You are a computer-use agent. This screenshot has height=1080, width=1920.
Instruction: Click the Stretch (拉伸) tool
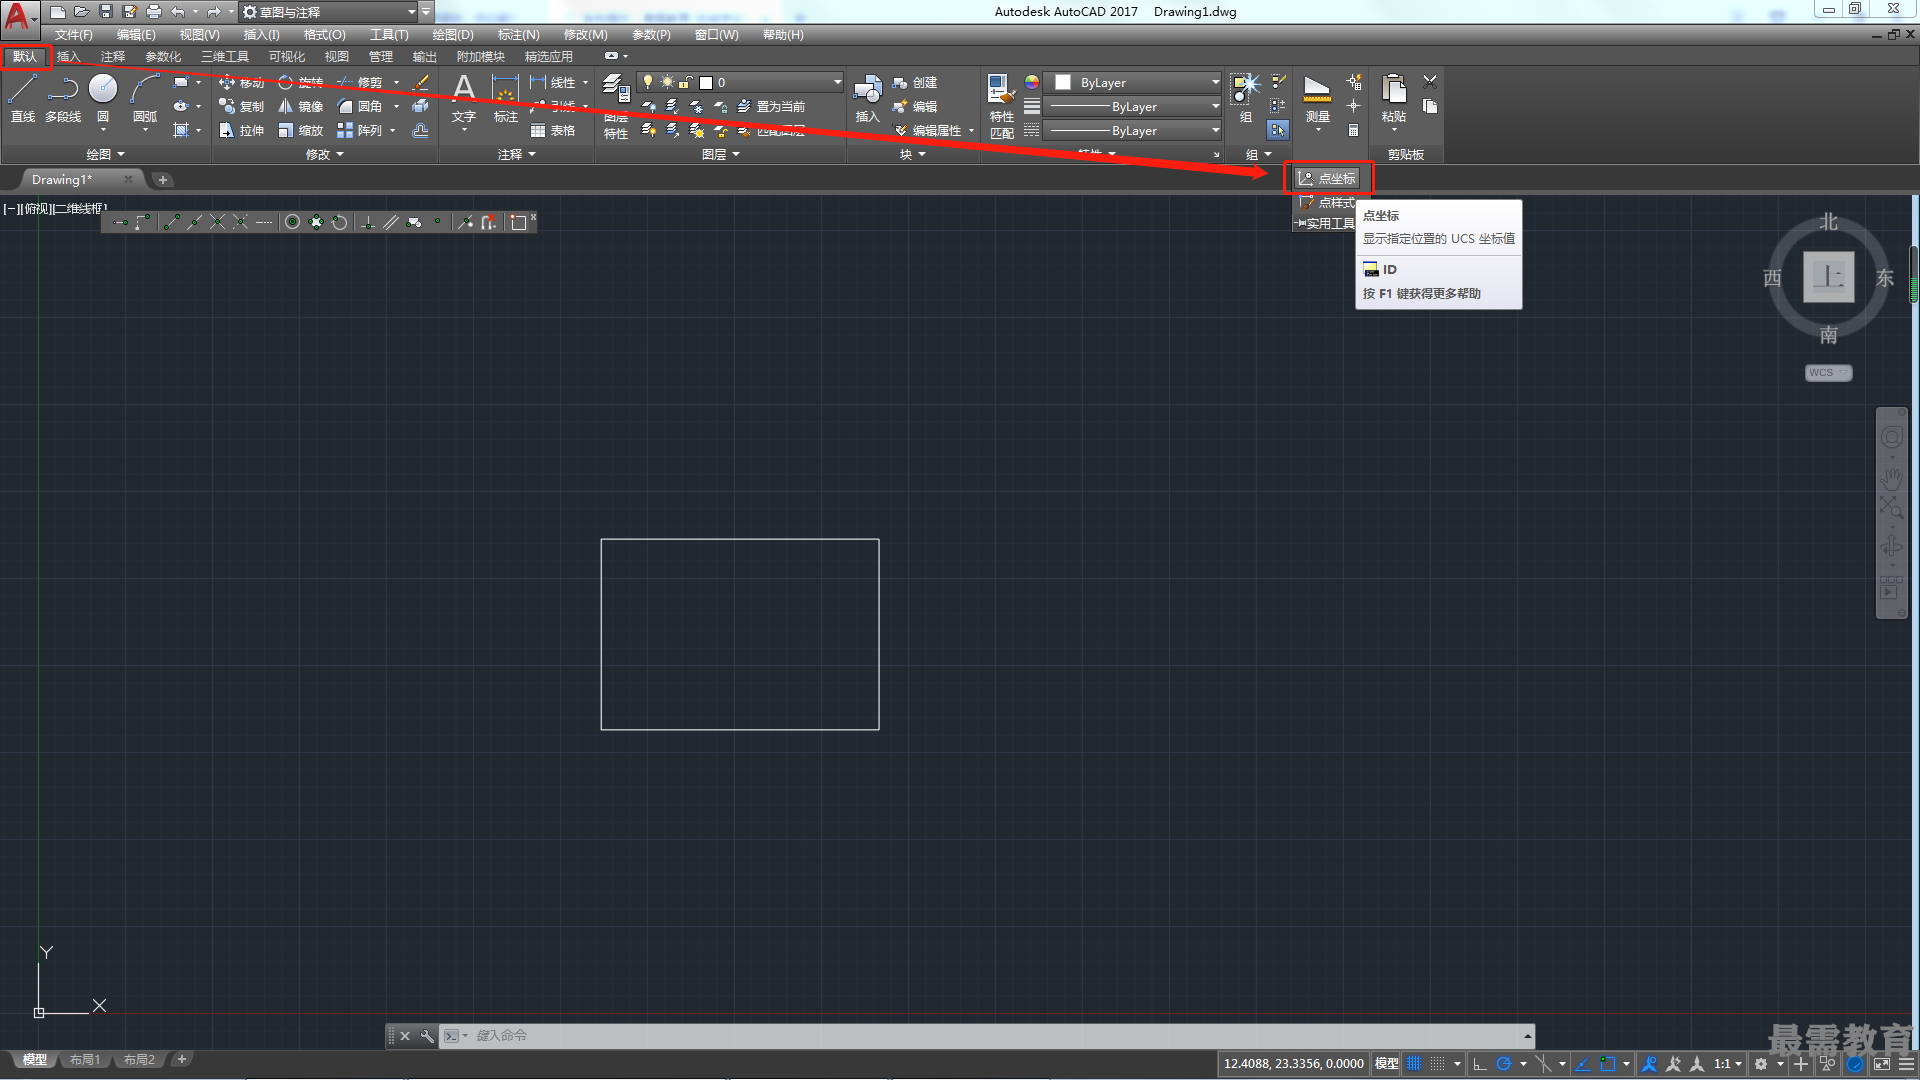(x=242, y=130)
